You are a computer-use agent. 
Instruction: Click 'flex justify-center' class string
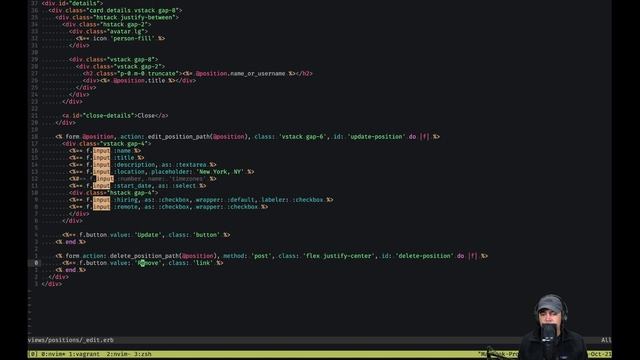tap(340, 256)
